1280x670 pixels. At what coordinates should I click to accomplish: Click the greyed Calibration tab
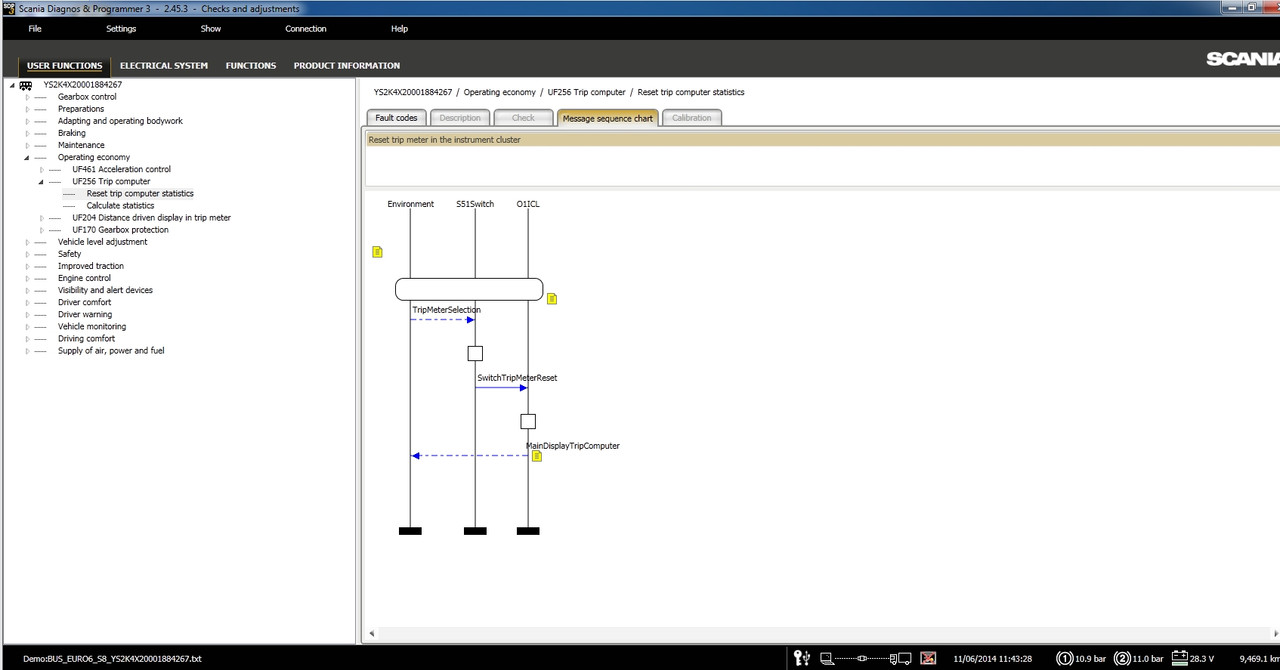point(692,118)
